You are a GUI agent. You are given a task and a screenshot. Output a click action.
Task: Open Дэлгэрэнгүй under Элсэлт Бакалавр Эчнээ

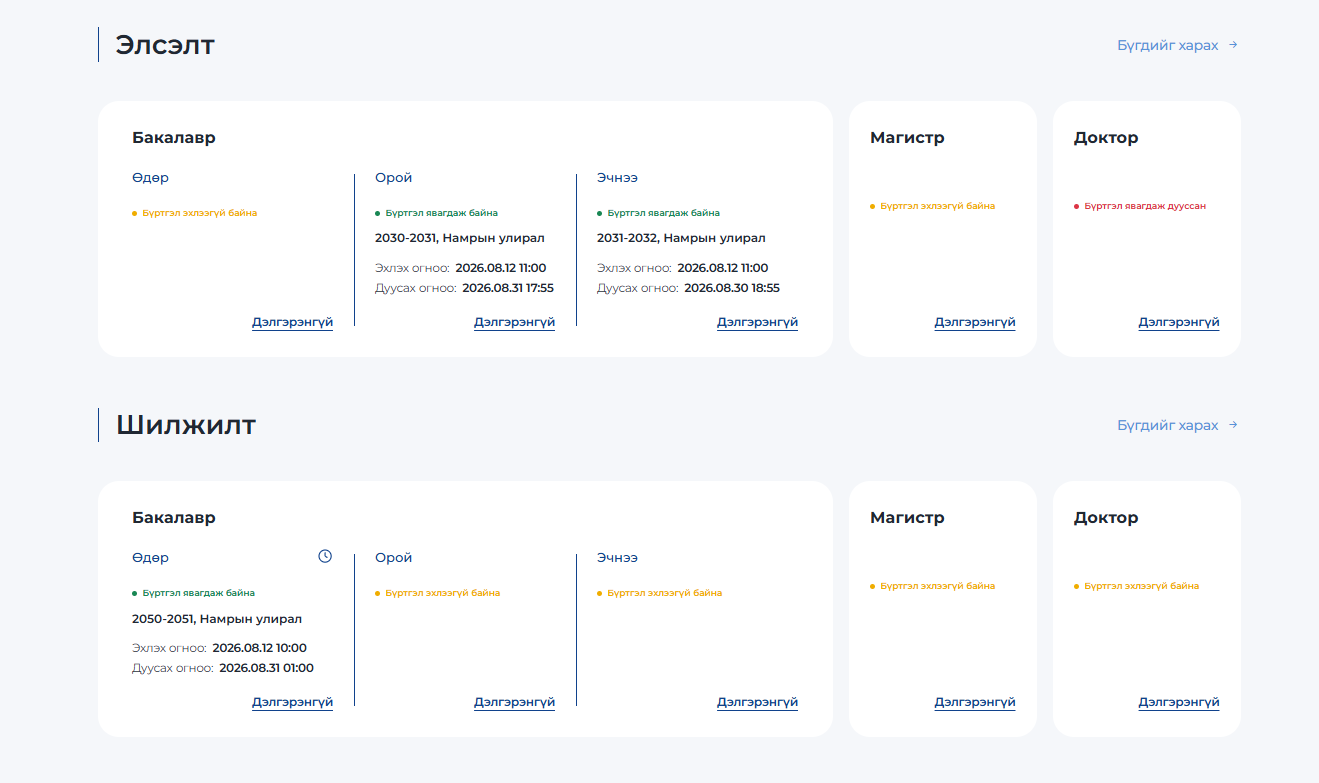(757, 322)
